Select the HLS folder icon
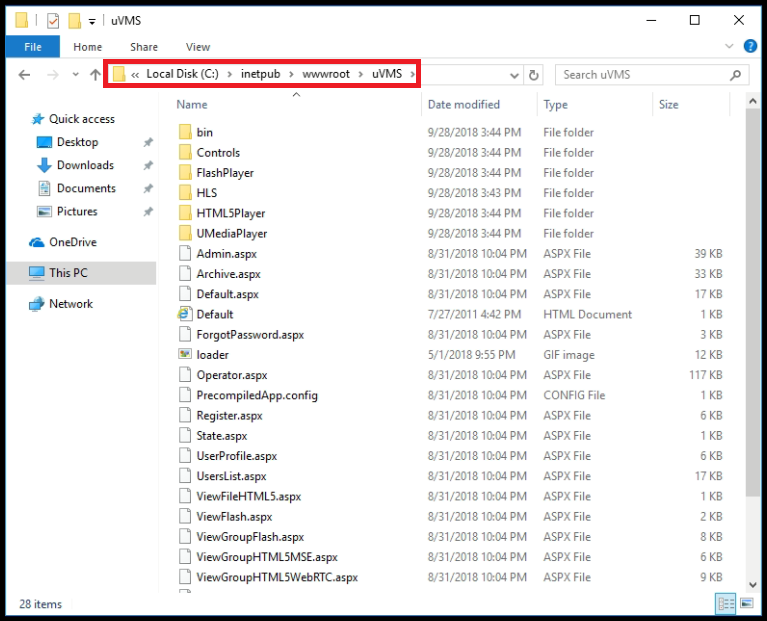Image resolution: width=767 pixels, height=621 pixels. 185,193
